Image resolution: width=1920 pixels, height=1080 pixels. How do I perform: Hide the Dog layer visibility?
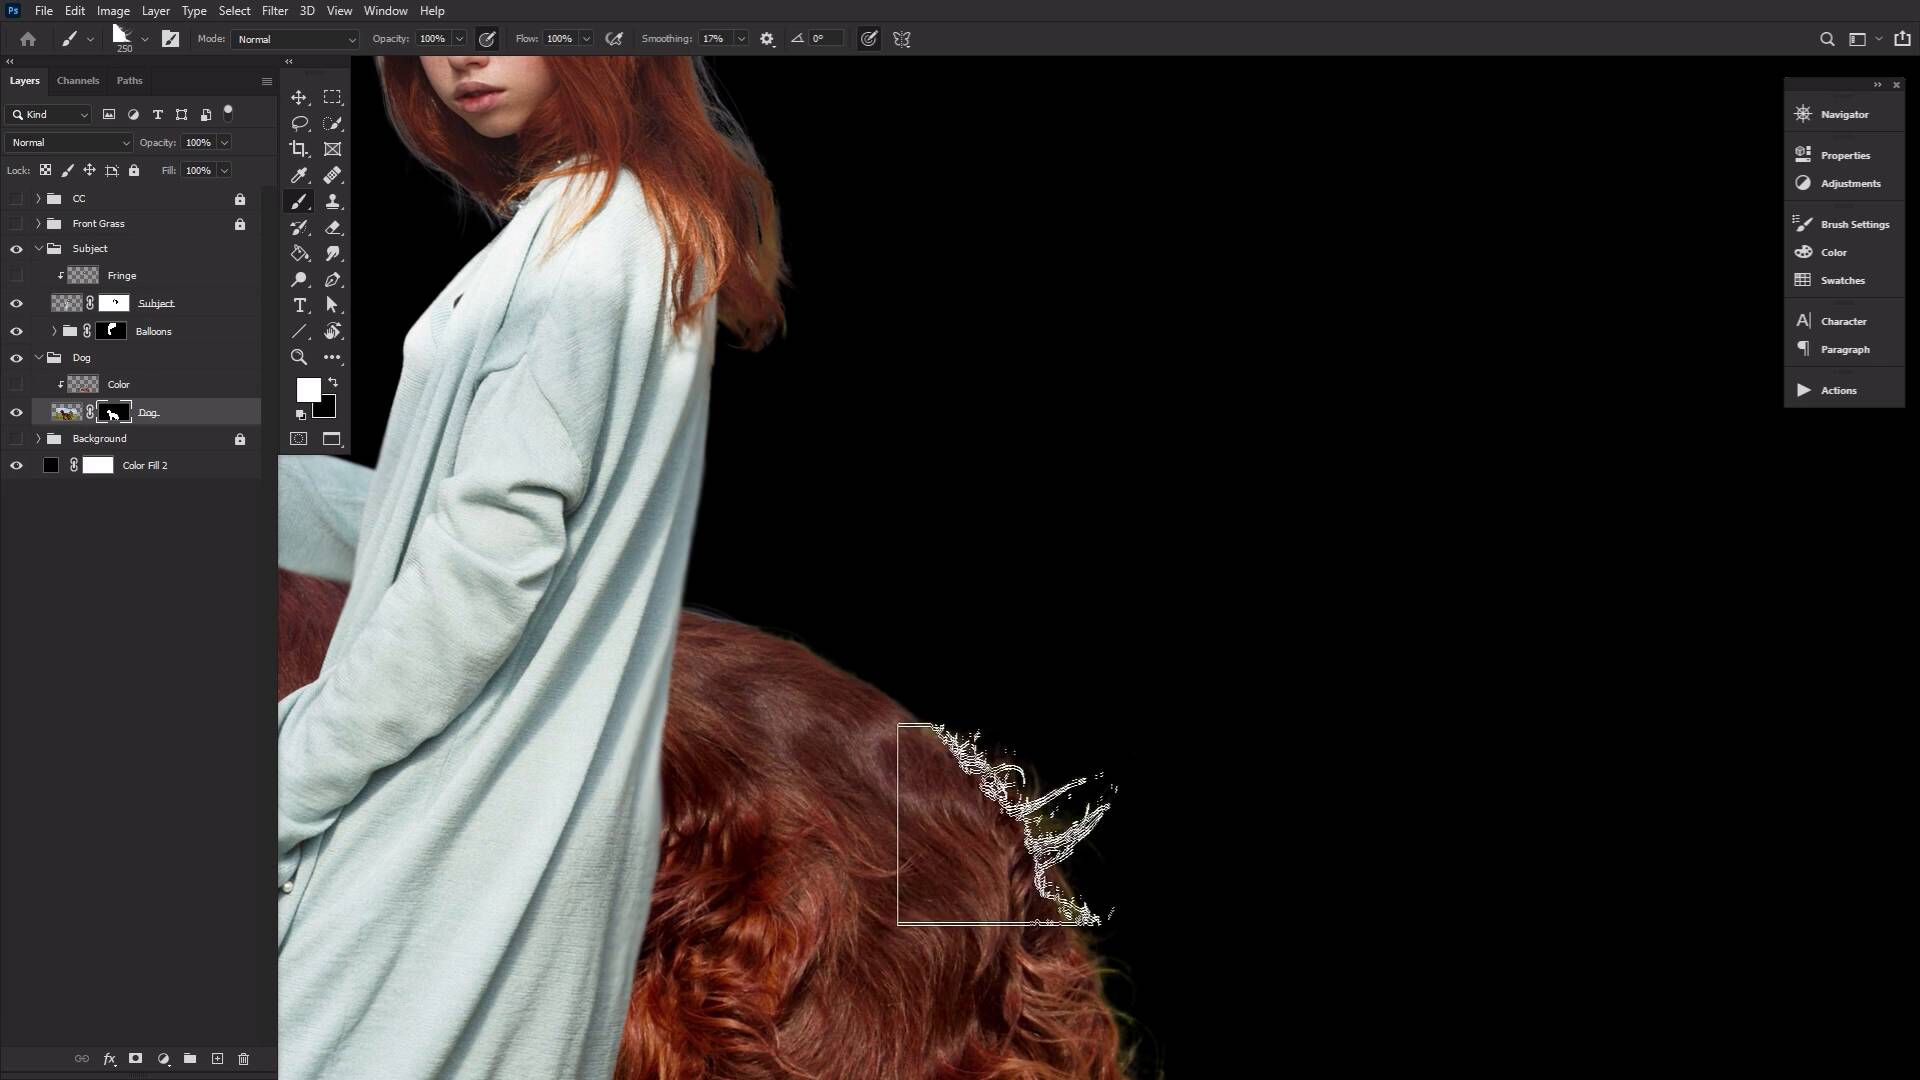coord(16,412)
